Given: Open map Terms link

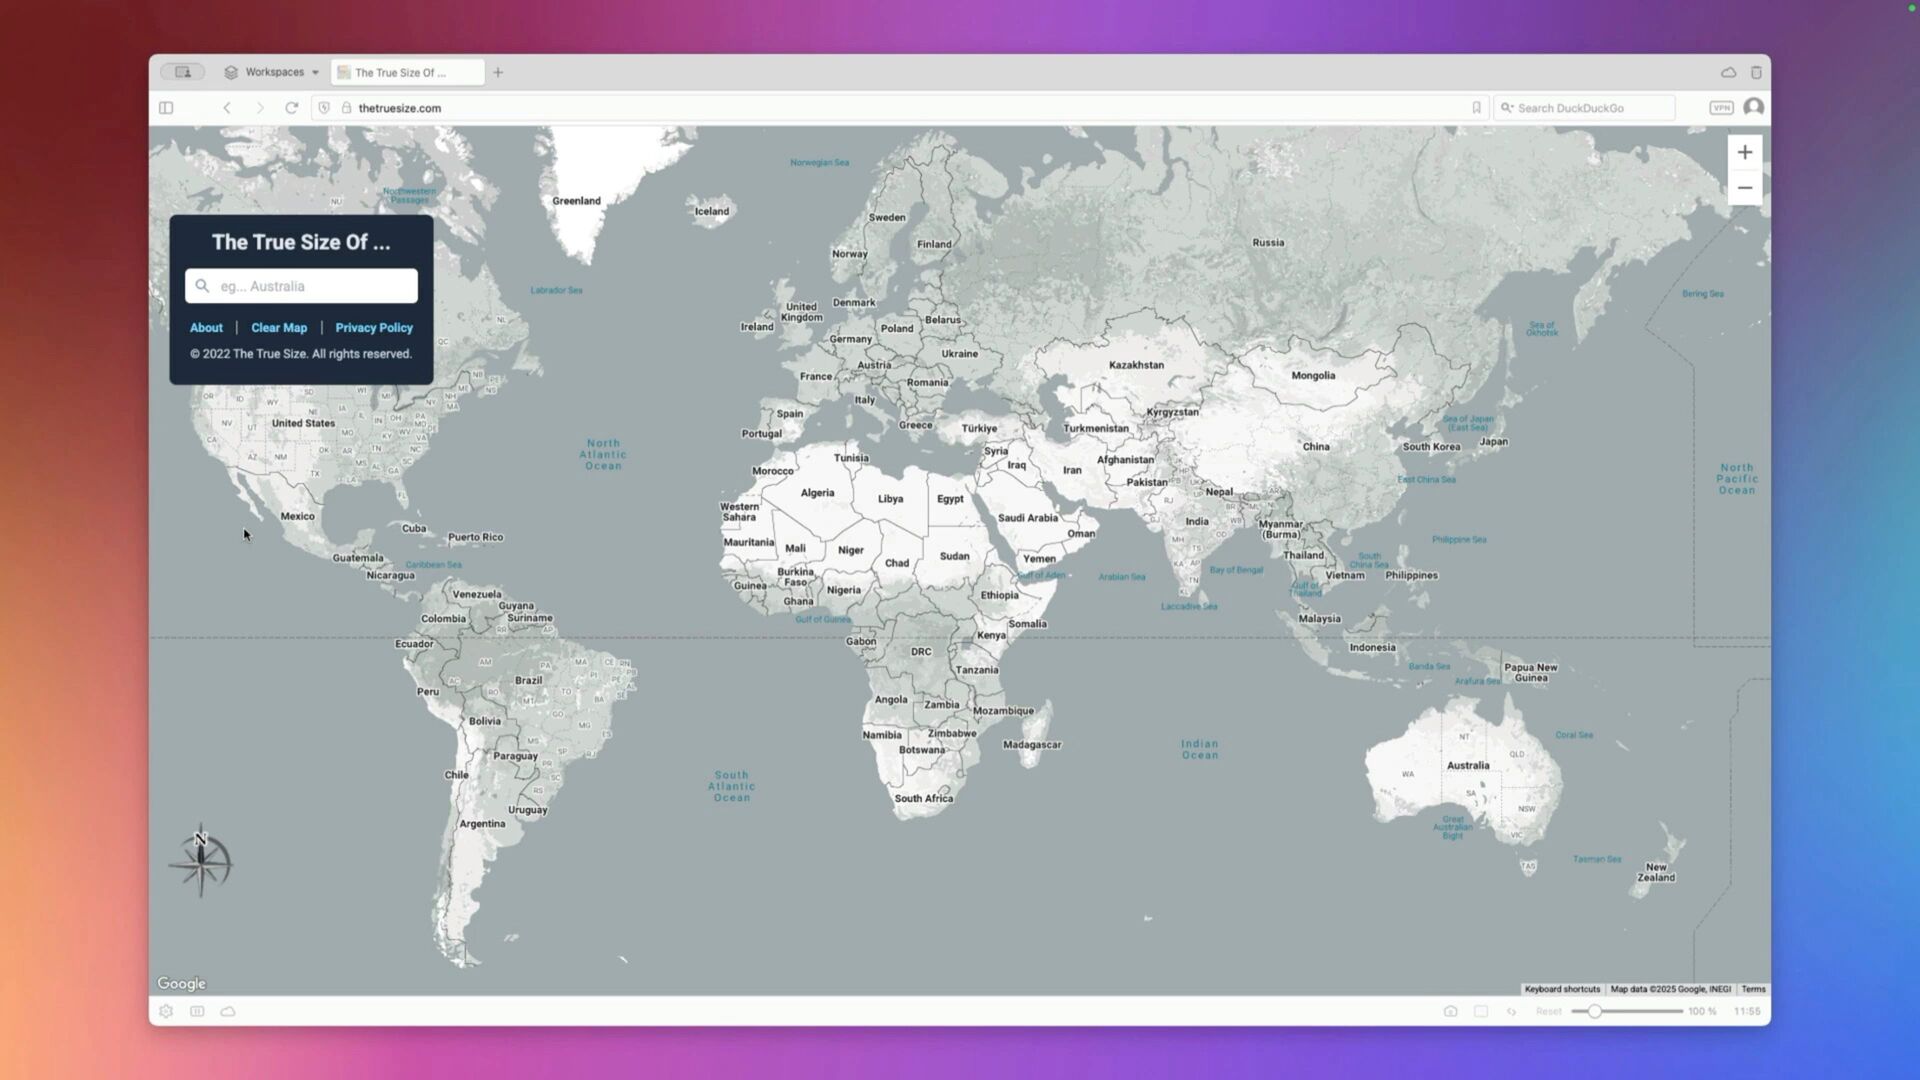Looking at the screenshot, I should [x=1753, y=989].
